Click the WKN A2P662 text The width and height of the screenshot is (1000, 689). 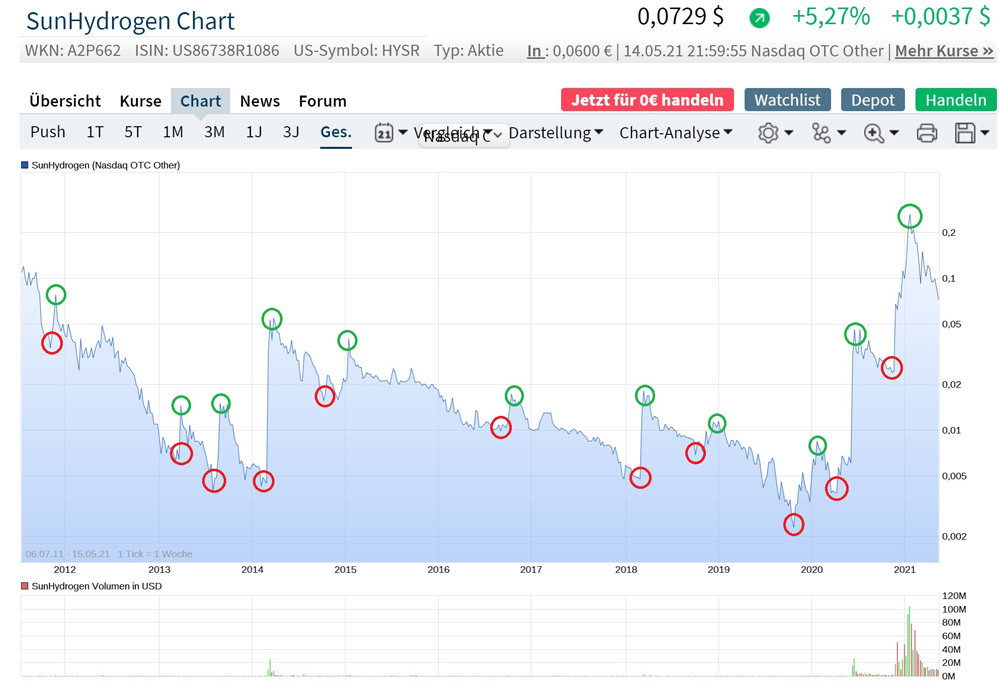click(x=73, y=50)
